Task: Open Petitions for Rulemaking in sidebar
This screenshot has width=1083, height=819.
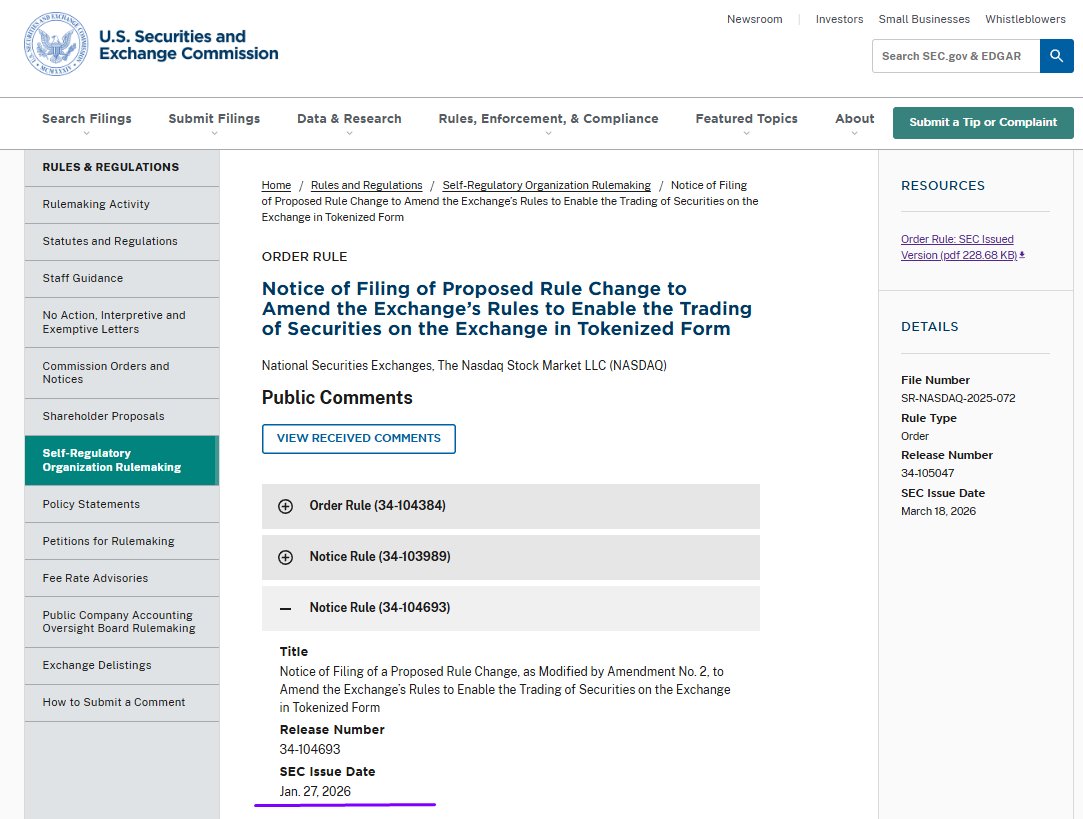Action: coord(122,541)
